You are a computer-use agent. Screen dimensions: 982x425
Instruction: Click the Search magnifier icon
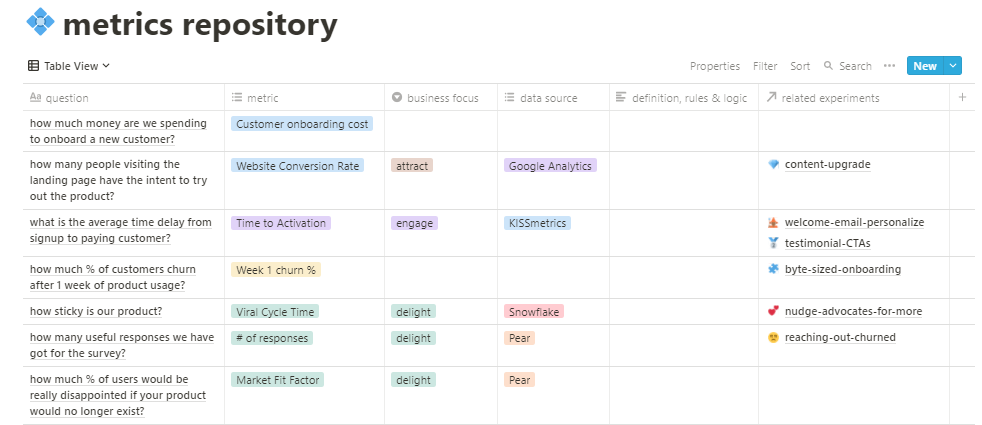pos(828,66)
